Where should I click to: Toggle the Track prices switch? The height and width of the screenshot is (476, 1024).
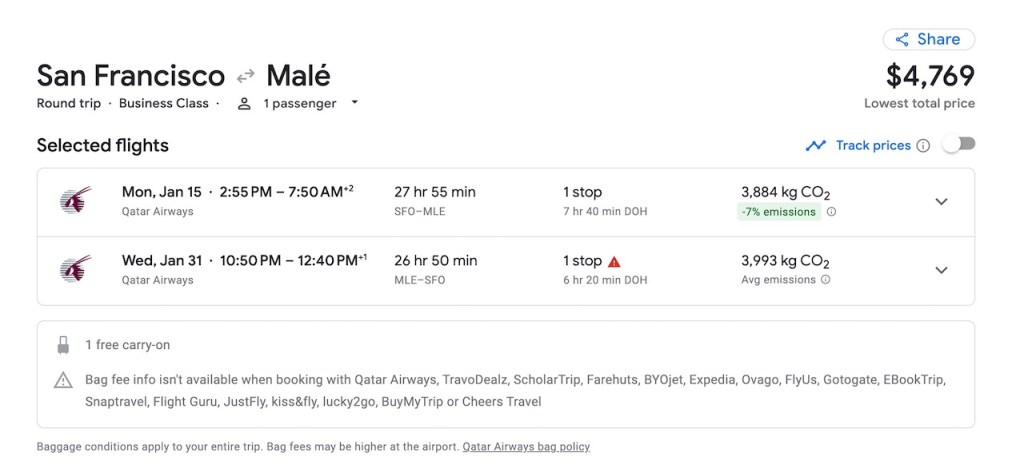(958, 145)
